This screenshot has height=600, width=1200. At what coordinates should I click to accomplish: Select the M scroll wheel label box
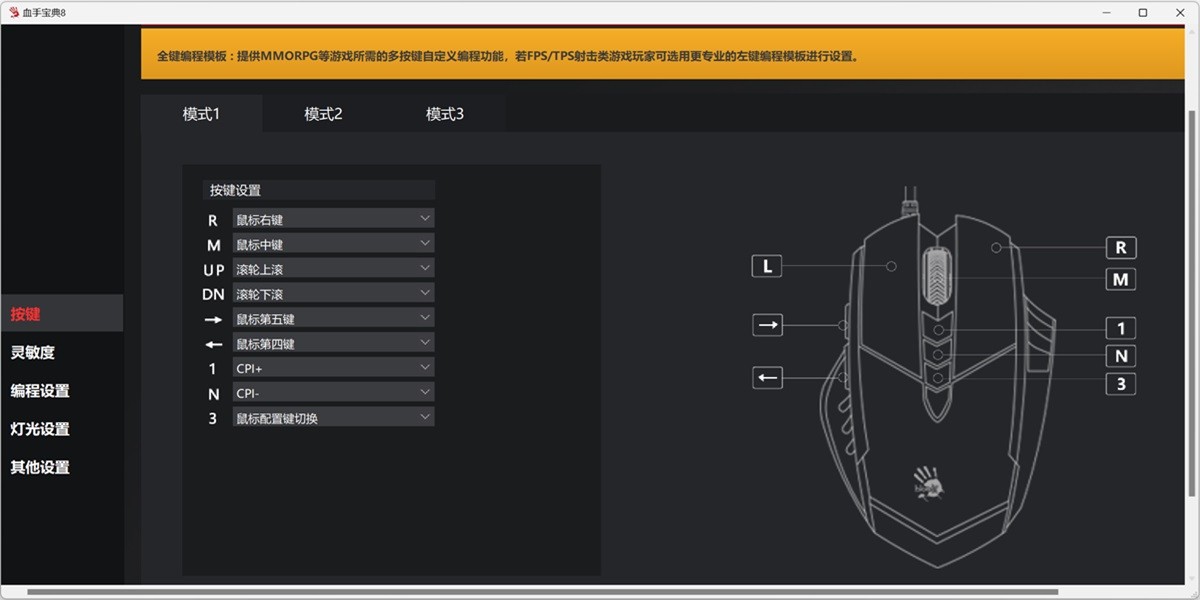[x=1120, y=280]
